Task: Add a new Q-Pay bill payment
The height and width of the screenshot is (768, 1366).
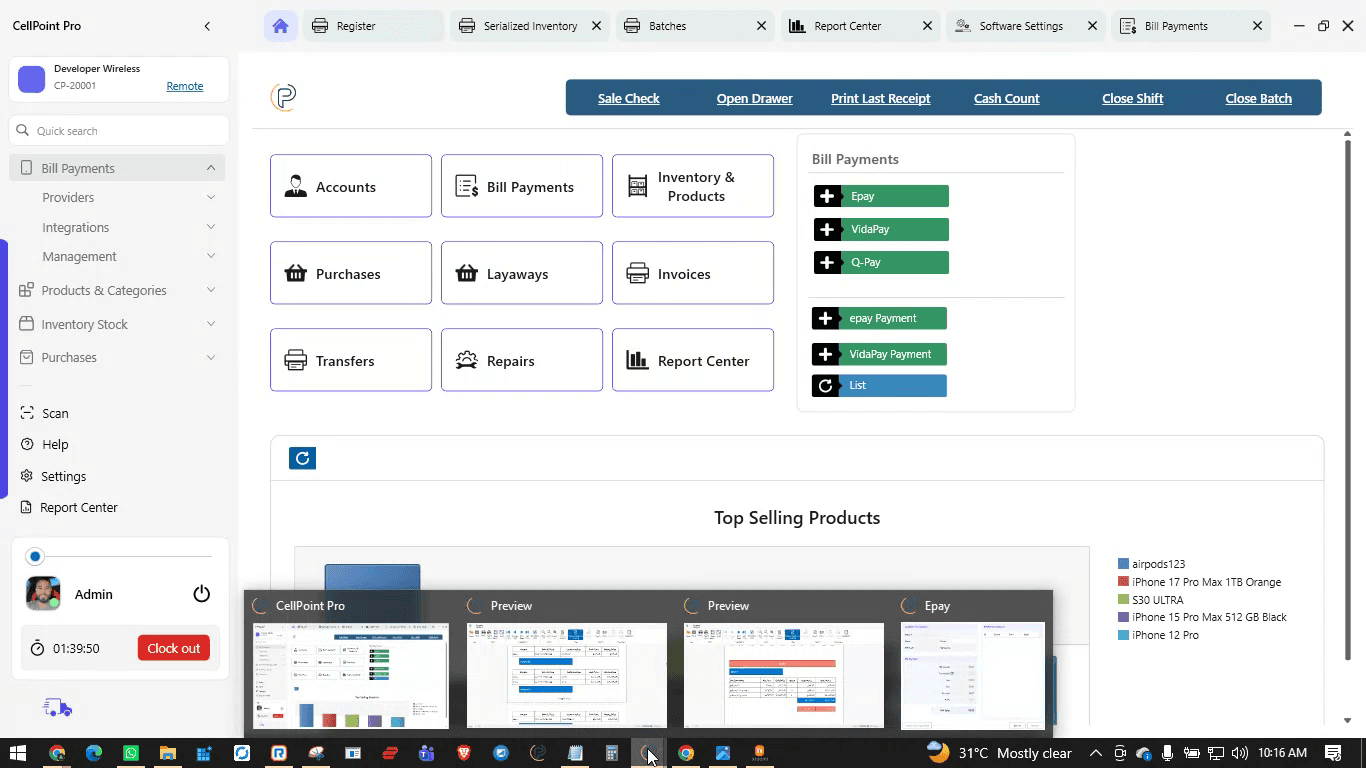Action: click(x=881, y=262)
